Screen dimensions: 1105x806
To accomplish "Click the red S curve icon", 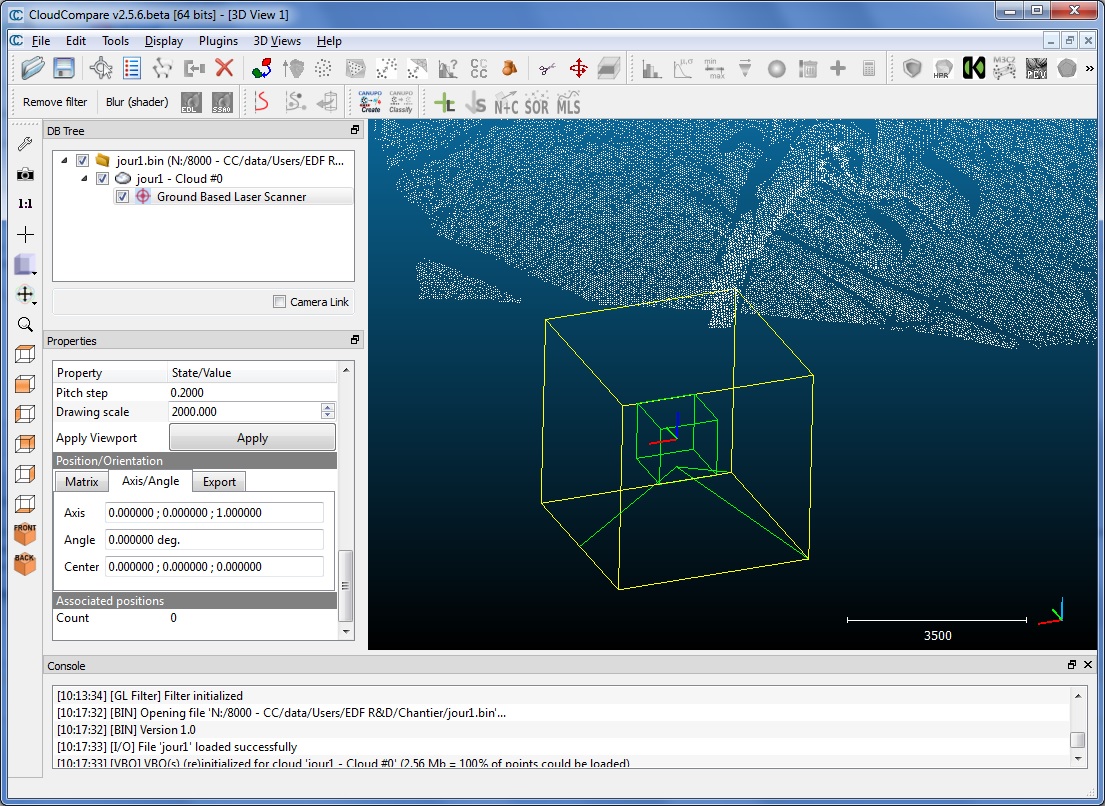I will tap(261, 102).
